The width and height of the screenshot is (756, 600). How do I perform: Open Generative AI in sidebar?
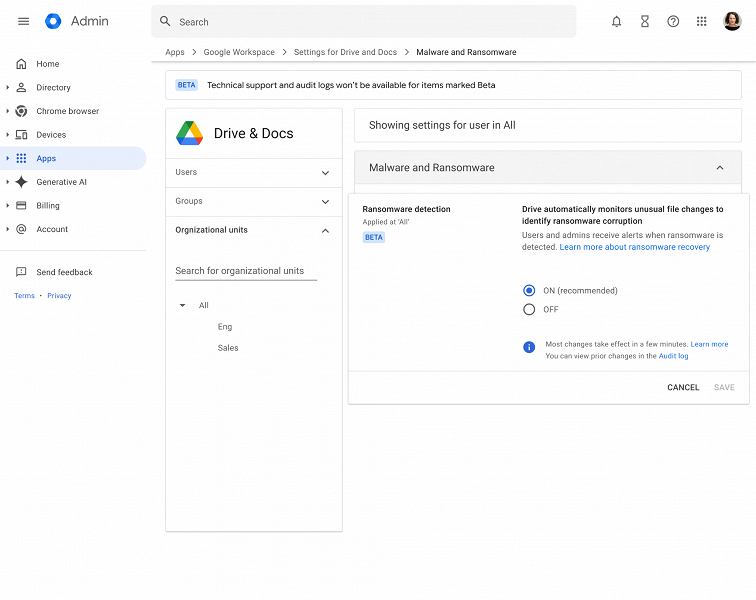[61, 182]
